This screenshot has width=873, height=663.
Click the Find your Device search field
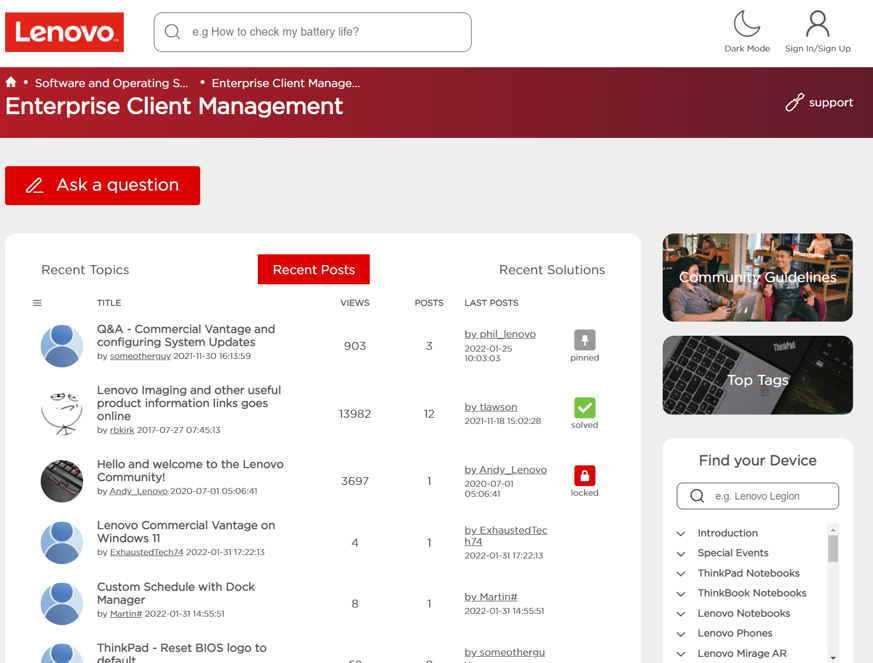pyautogui.click(x=757, y=496)
